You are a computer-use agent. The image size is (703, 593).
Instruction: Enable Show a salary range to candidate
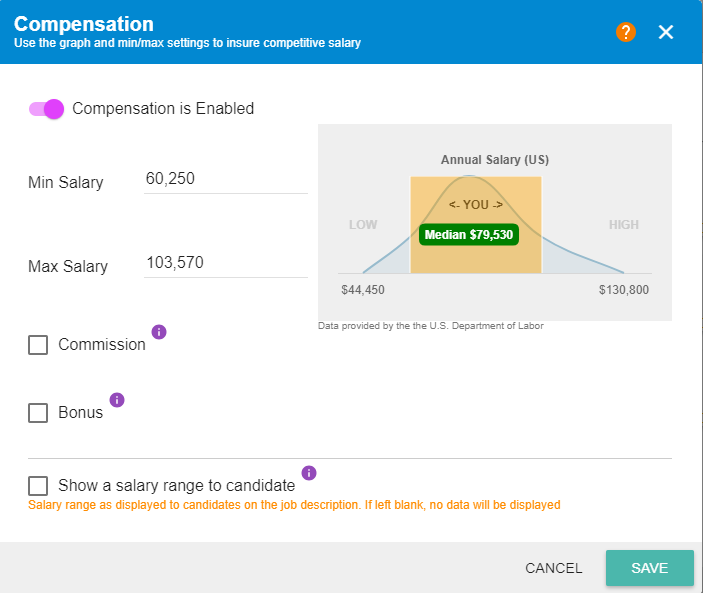pos(38,486)
